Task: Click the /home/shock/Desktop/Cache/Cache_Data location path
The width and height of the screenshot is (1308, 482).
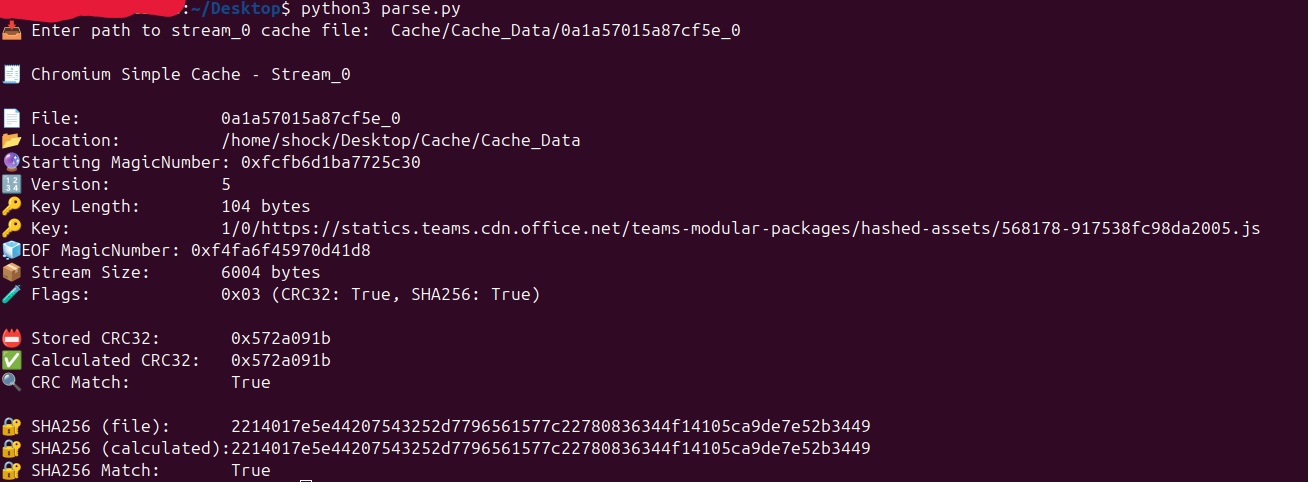Action: (x=401, y=141)
